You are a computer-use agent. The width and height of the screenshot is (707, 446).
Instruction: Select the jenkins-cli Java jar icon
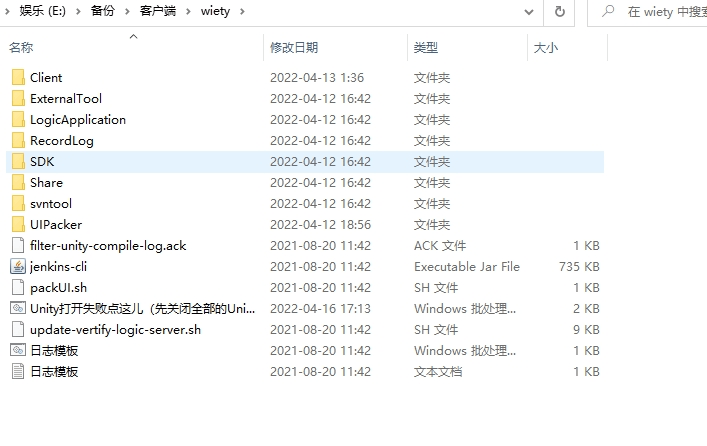pyautogui.click(x=18, y=267)
